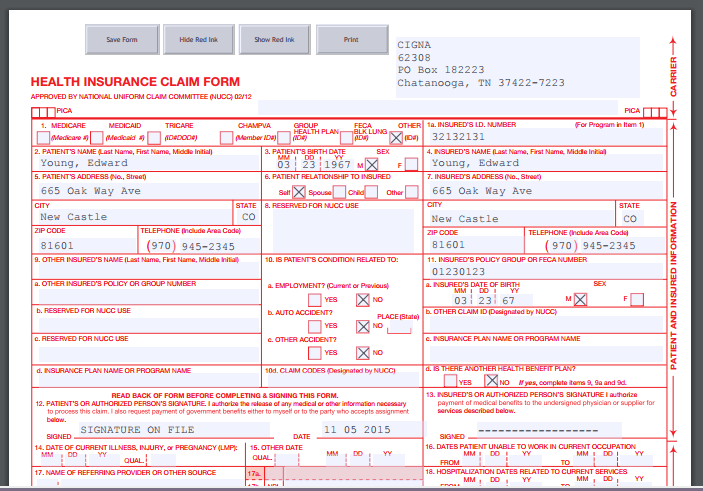The image size is (703, 491).
Task: Click patient's Zip Code field 81601
Action: pyautogui.click(x=85, y=246)
